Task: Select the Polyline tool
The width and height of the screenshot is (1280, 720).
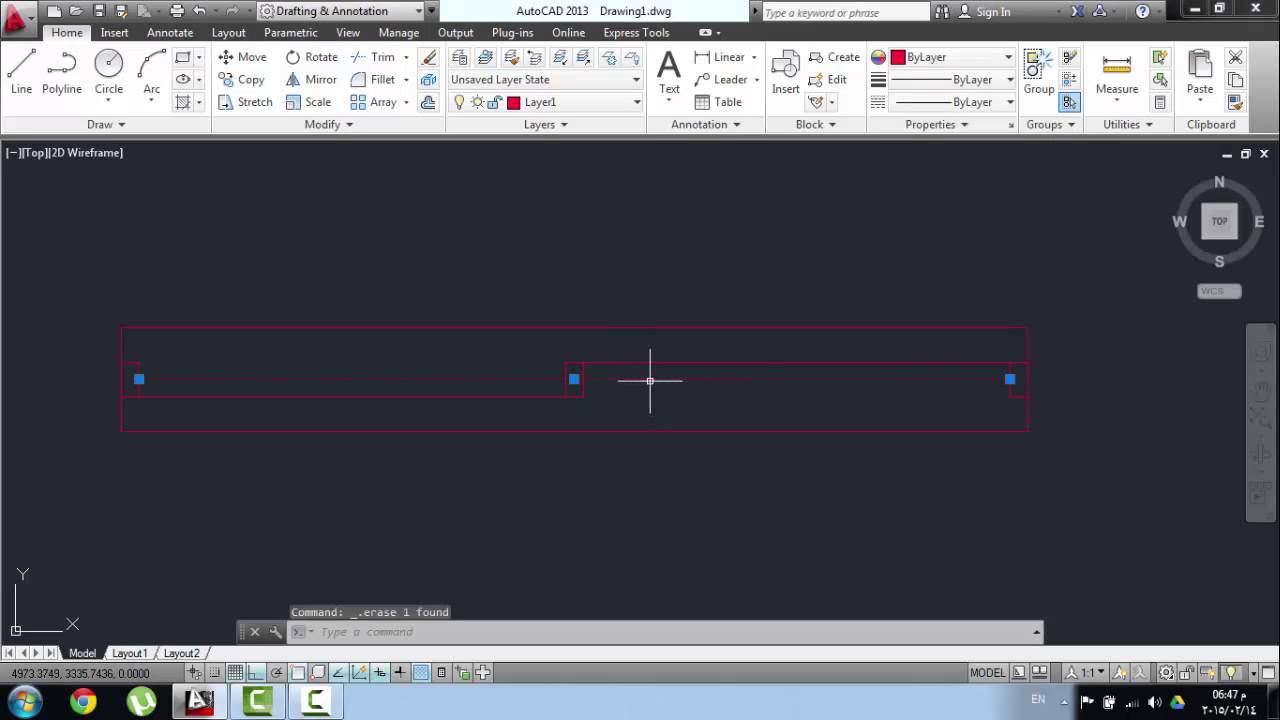Action: pyautogui.click(x=61, y=72)
